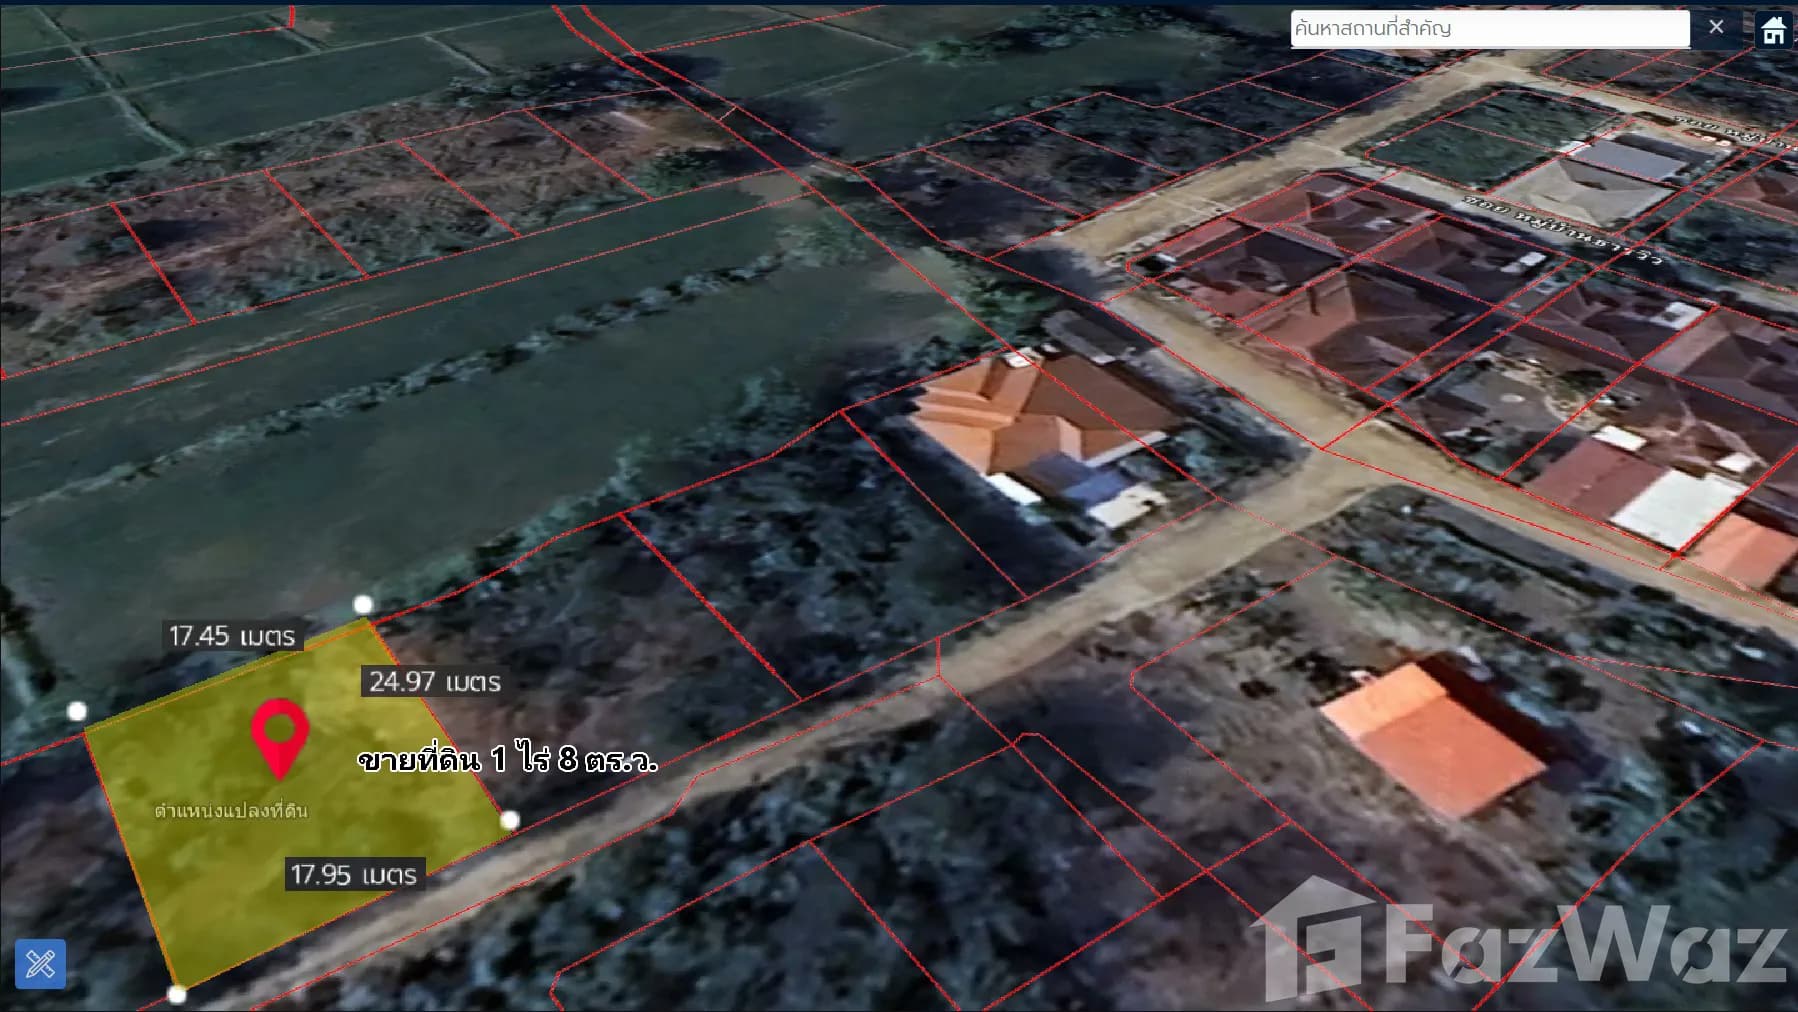
Task: Select the leftmost white vertex handle of parcel
Action: pyautogui.click(x=77, y=711)
